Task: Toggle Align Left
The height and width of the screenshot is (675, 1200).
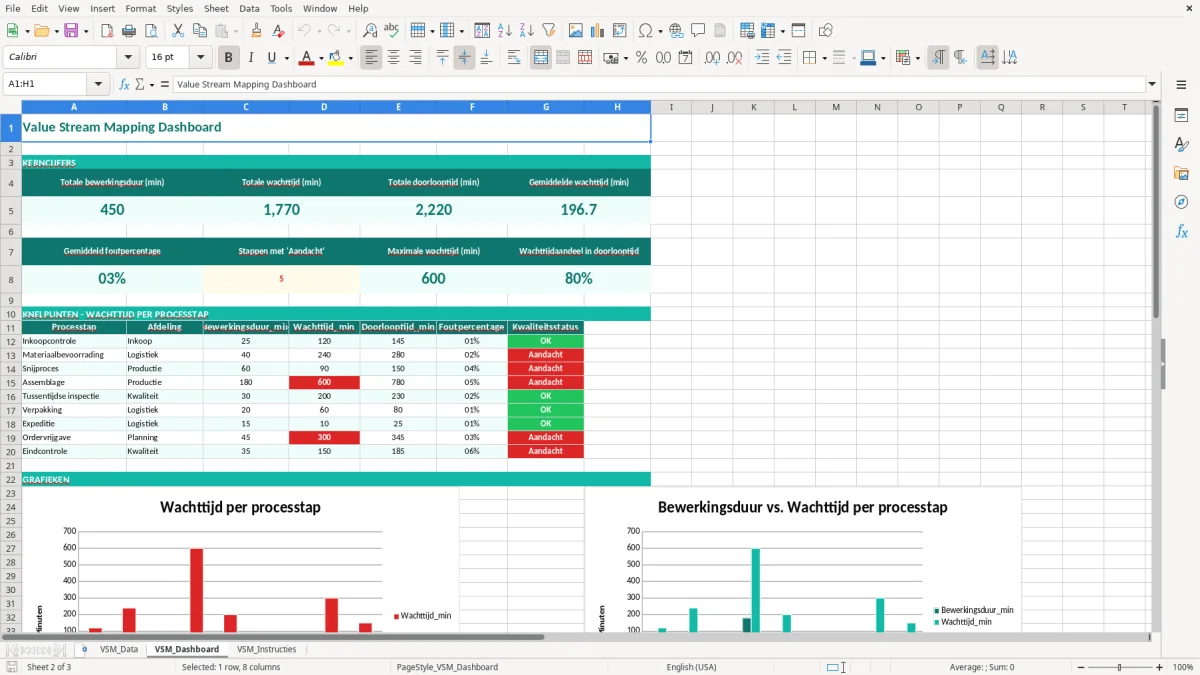Action: click(x=371, y=58)
